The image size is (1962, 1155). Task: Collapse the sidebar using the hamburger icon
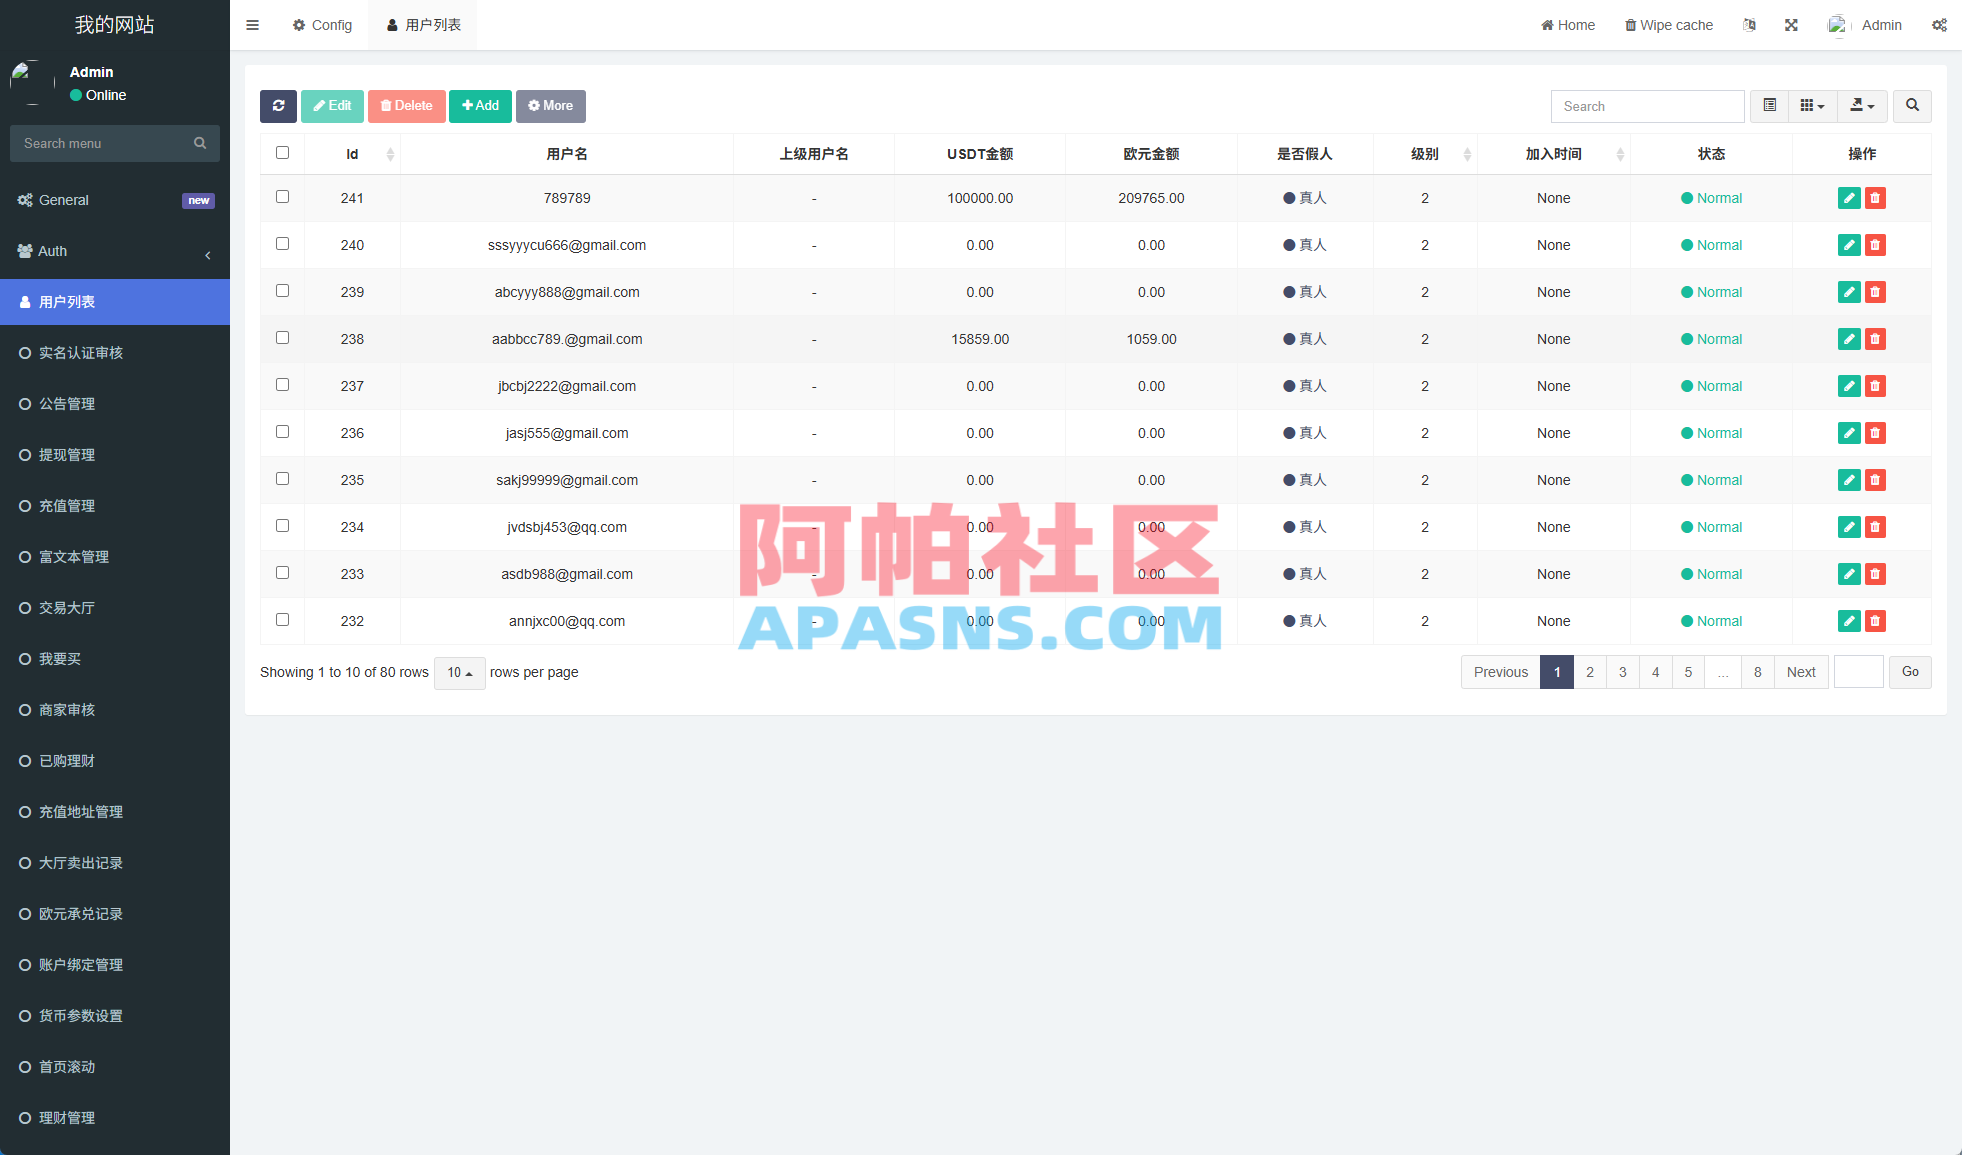[x=252, y=24]
